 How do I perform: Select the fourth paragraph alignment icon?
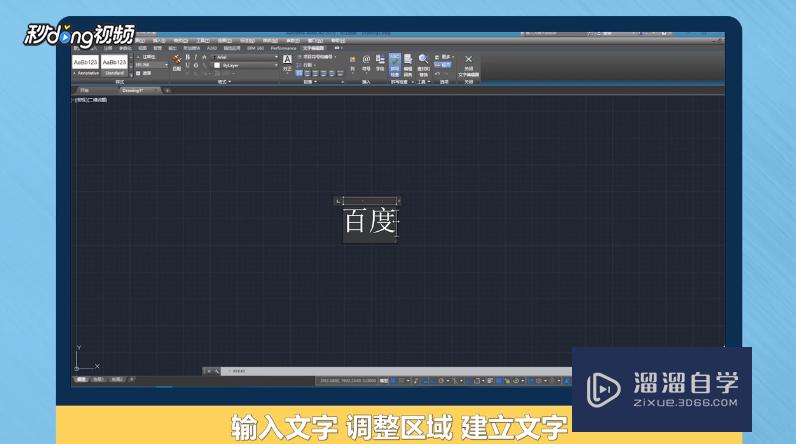click(x=324, y=73)
